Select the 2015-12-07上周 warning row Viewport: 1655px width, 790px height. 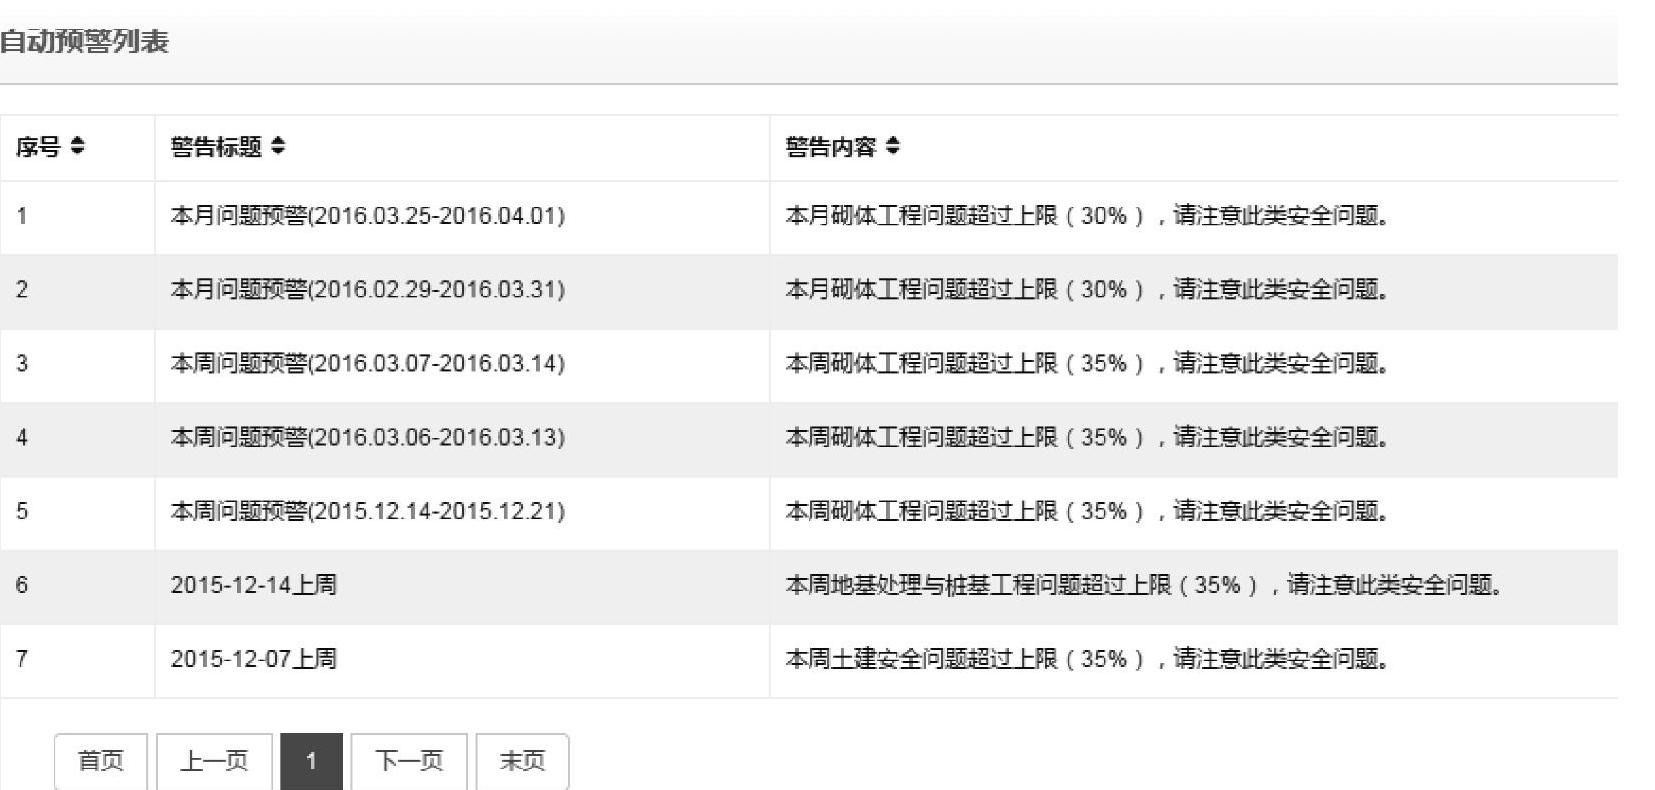coord(254,659)
